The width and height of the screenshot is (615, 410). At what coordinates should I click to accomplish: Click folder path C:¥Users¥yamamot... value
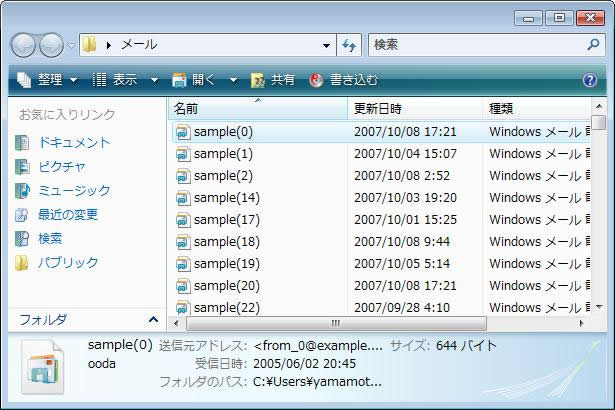tap(317, 382)
